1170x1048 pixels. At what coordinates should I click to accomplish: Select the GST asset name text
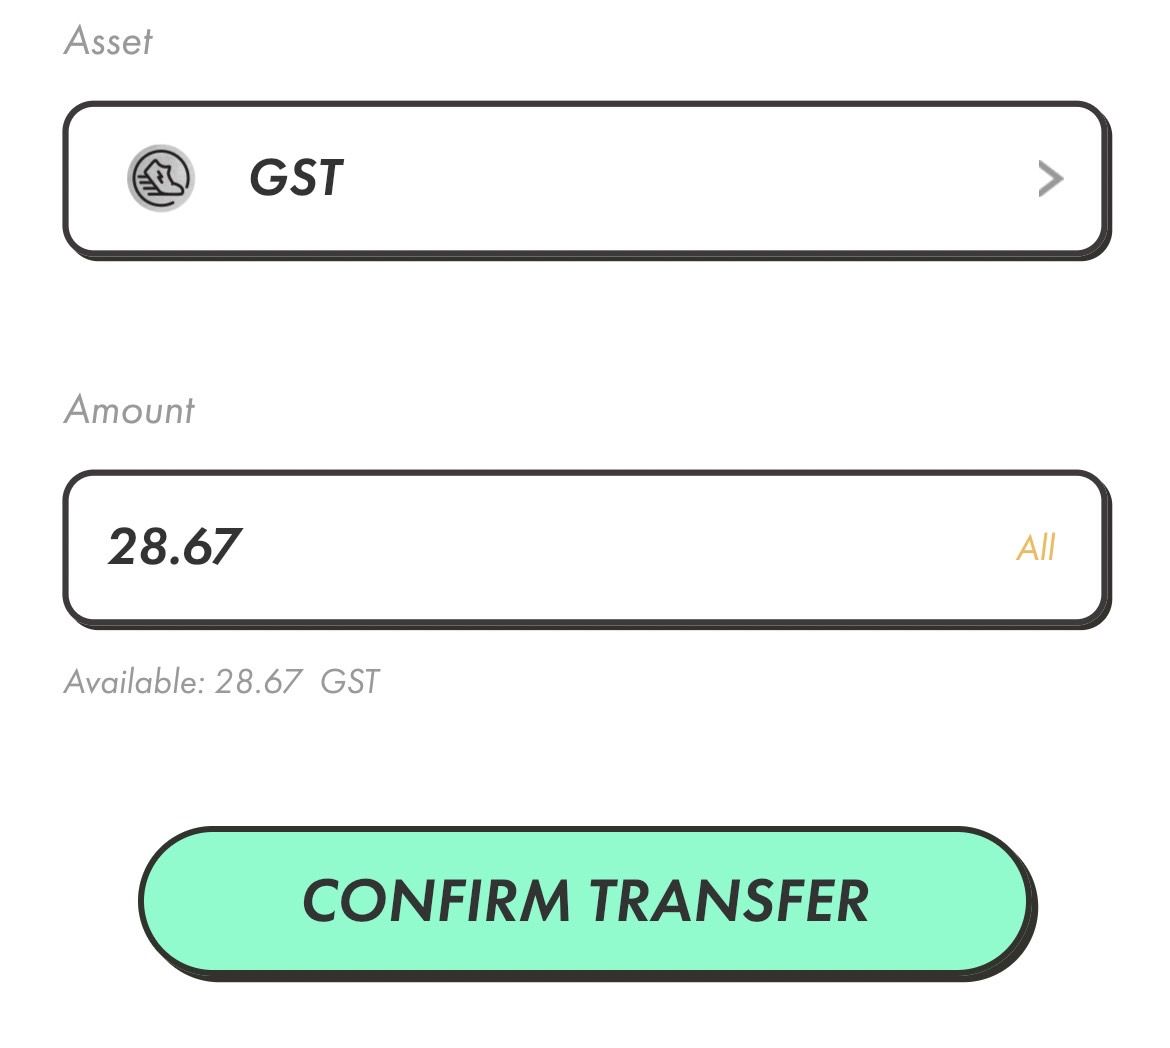296,178
